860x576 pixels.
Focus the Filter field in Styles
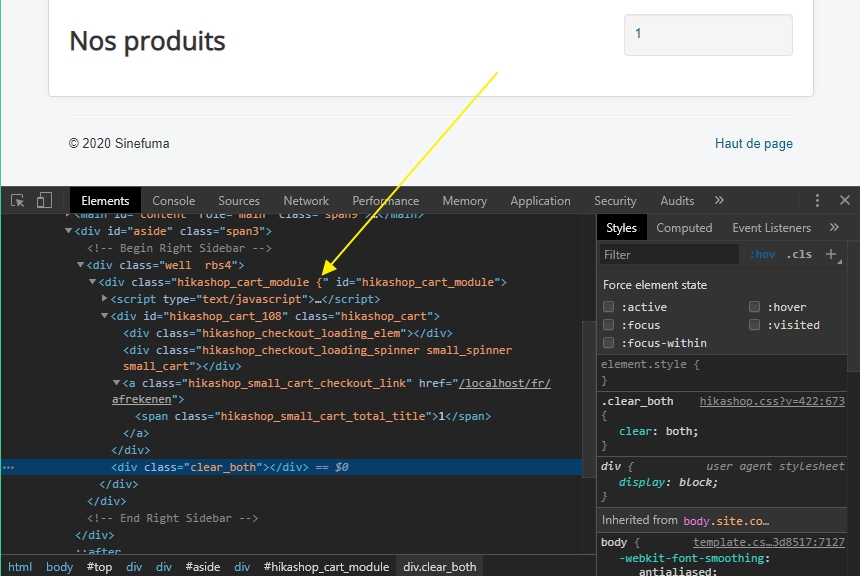pyautogui.click(x=670, y=254)
